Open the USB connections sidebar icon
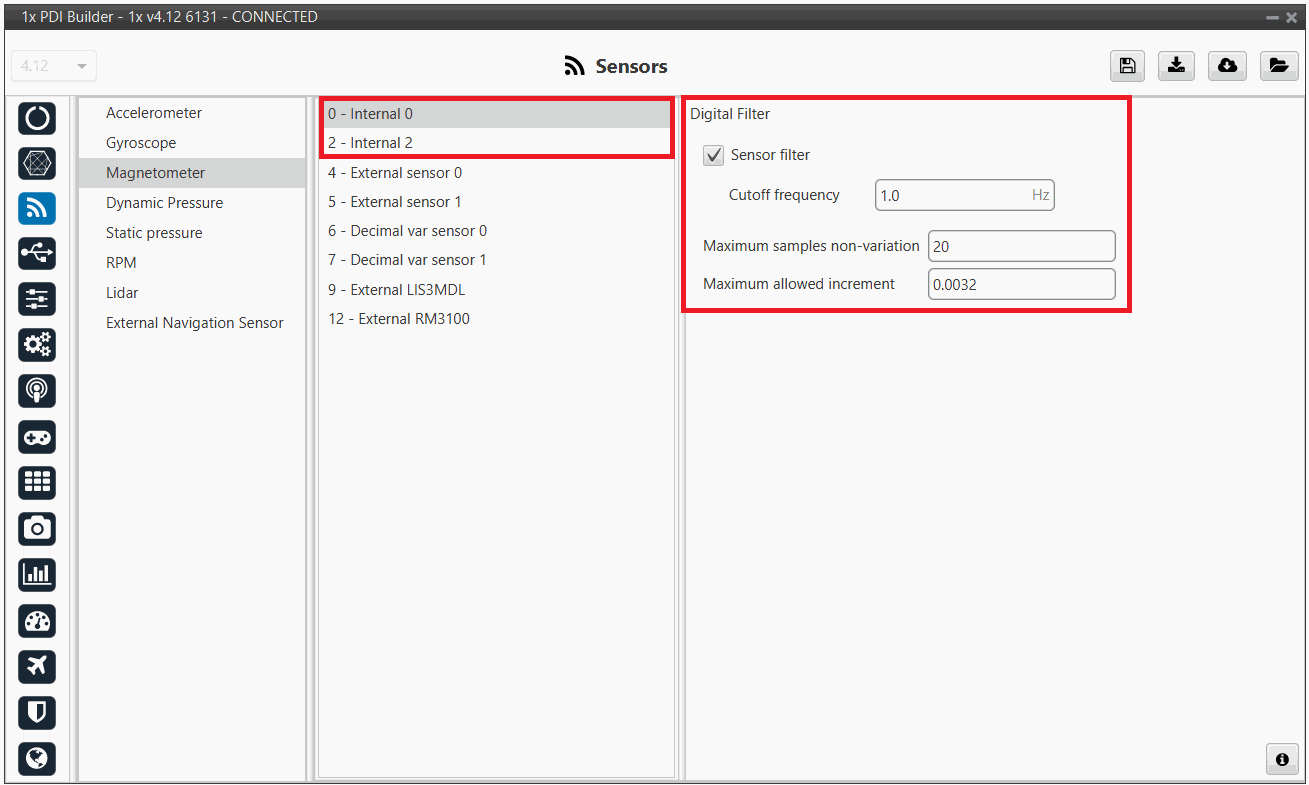The width and height of the screenshot is (1309, 785). coord(37,254)
